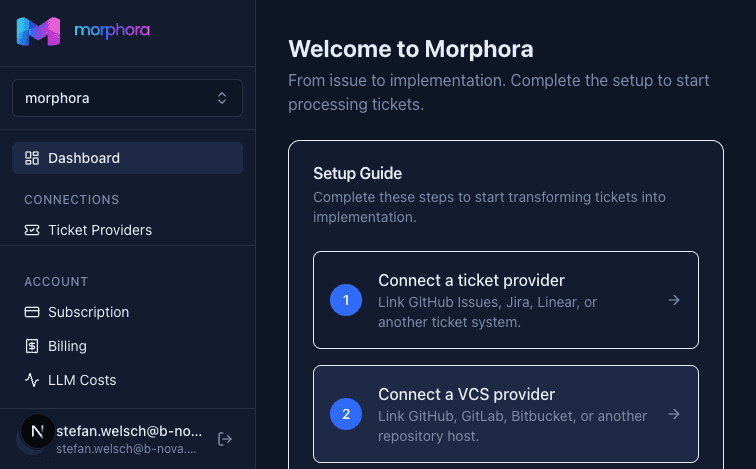Click text 'Link GitHub Issues, Jira, Linear, or'
This screenshot has height=469, width=756.
click(487, 302)
